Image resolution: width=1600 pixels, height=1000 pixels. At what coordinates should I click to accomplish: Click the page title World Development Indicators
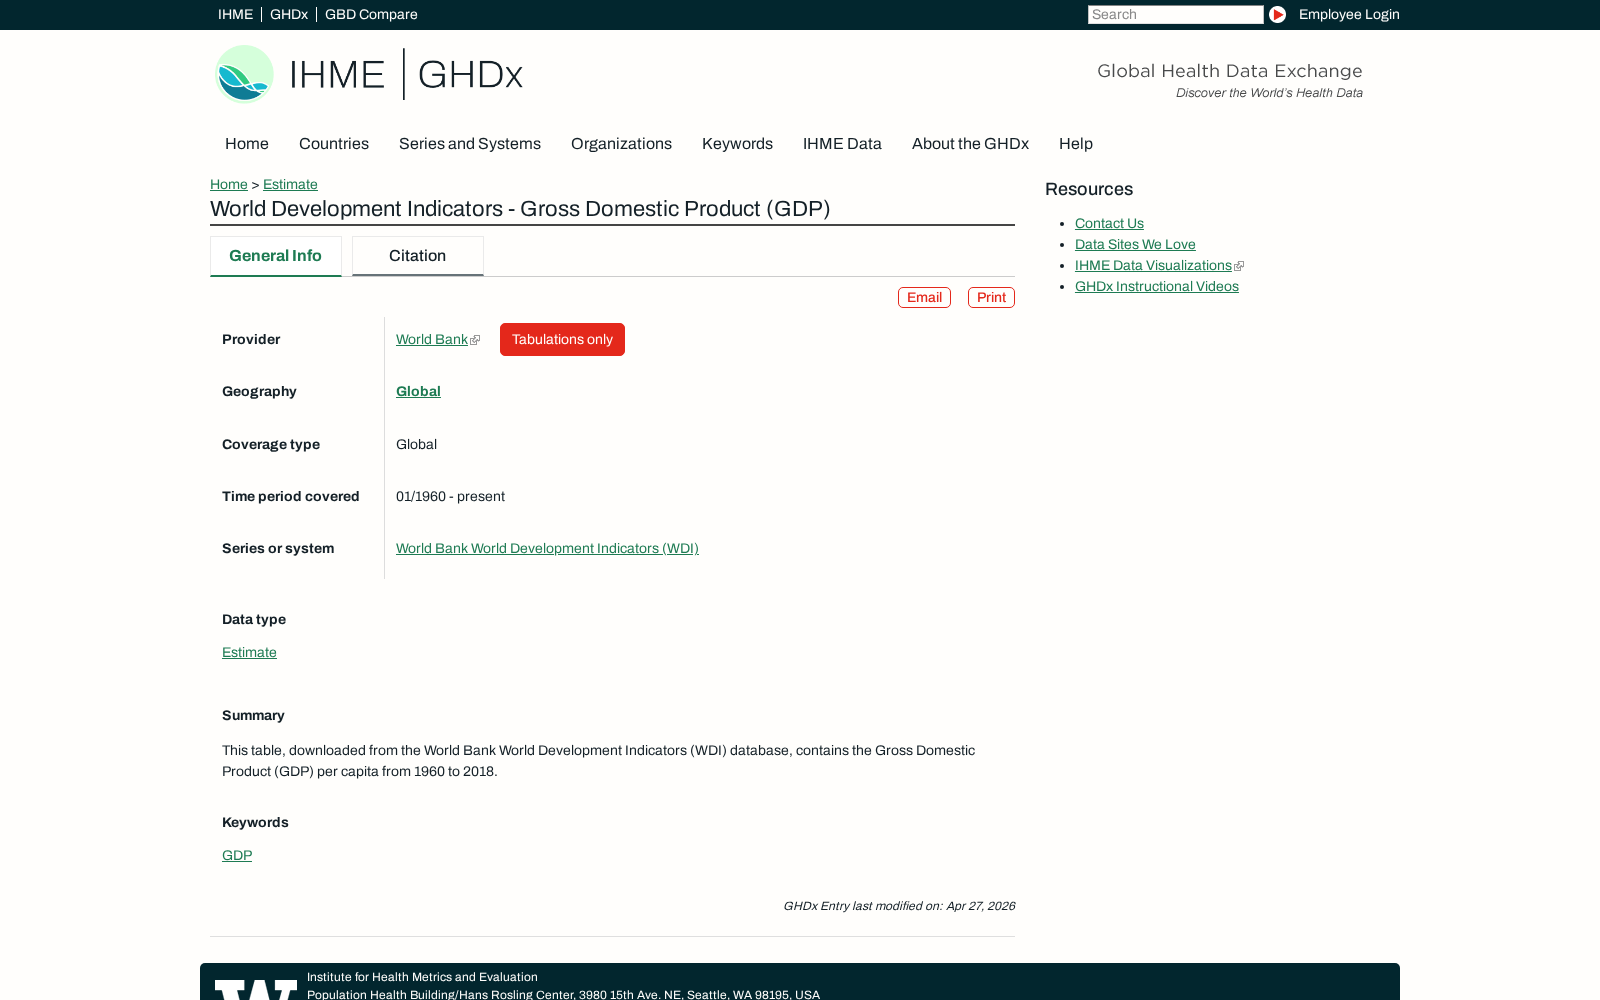click(520, 209)
